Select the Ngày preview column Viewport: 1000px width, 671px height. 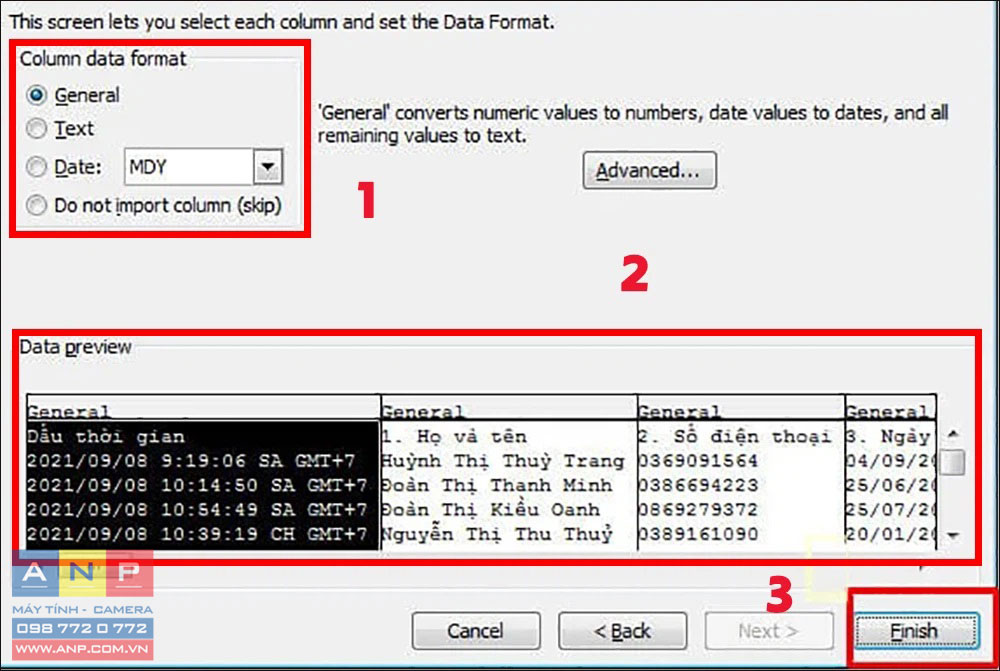(890, 472)
